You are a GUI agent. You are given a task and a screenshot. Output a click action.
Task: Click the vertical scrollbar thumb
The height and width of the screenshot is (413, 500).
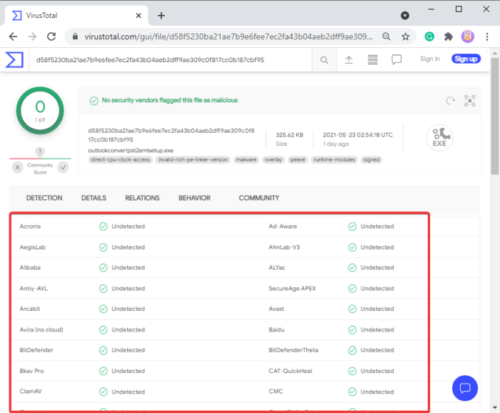(495, 116)
